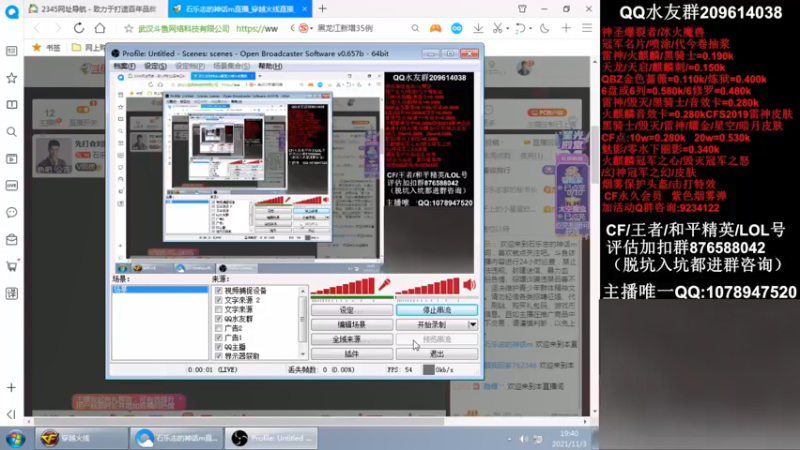The image size is (800, 450).
Task: Expand the scissors tool dropdown arrow
Action: (508, 29)
